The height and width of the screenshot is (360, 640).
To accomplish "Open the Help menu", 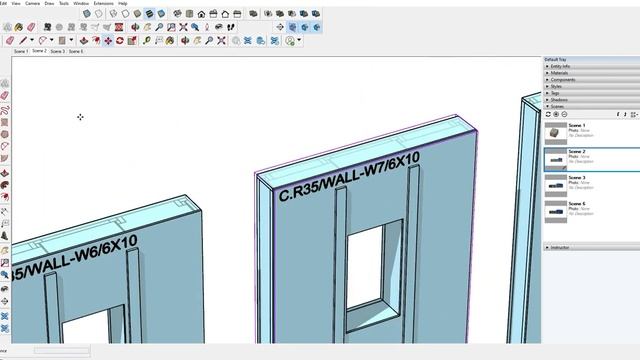I will coord(122,3).
